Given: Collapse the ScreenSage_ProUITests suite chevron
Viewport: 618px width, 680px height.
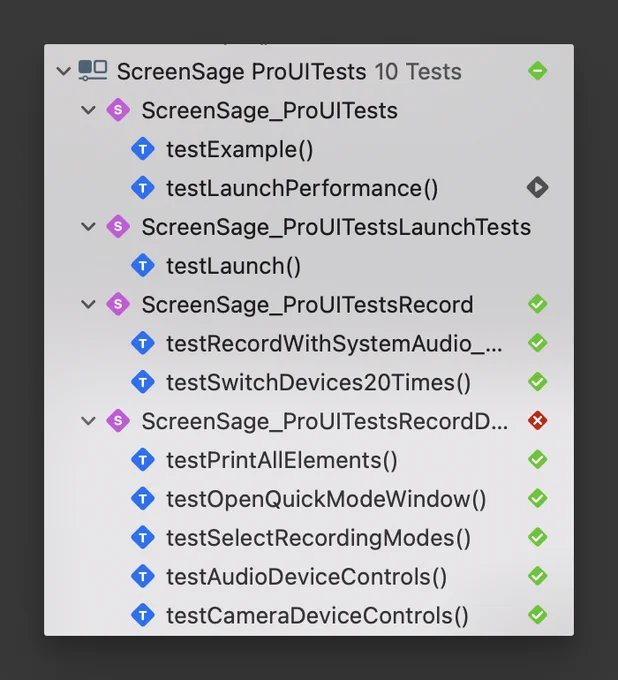Looking at the screenshot, I should [88, 110].
